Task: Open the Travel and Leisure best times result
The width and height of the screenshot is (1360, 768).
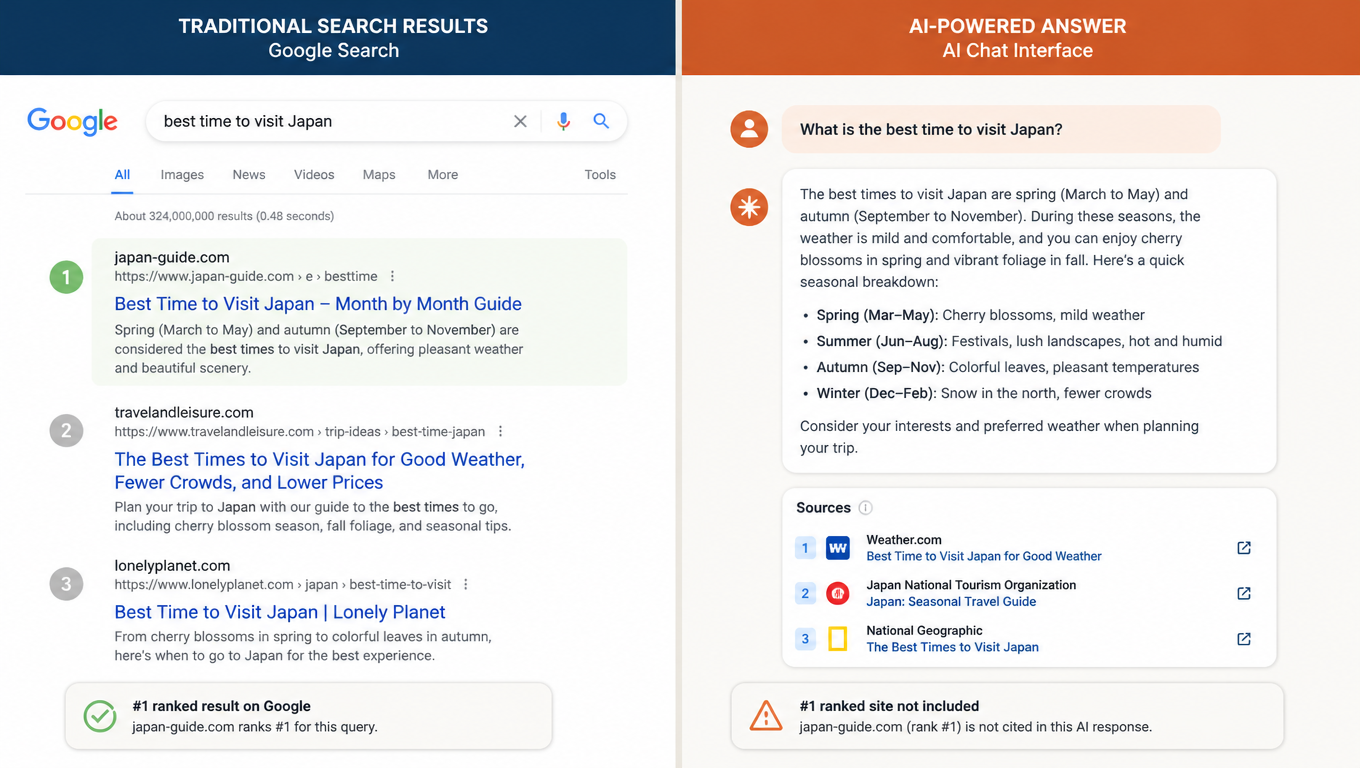Action: pyautogui.click(x=319, y=471)
